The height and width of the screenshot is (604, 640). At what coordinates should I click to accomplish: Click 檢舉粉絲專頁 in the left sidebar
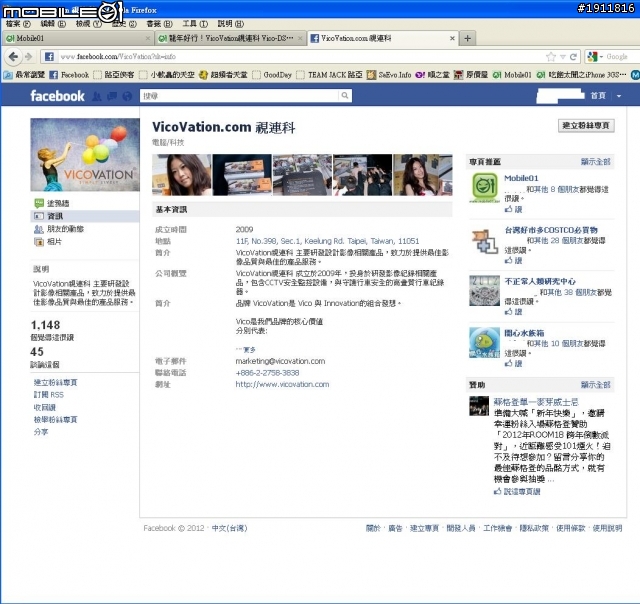55,420
